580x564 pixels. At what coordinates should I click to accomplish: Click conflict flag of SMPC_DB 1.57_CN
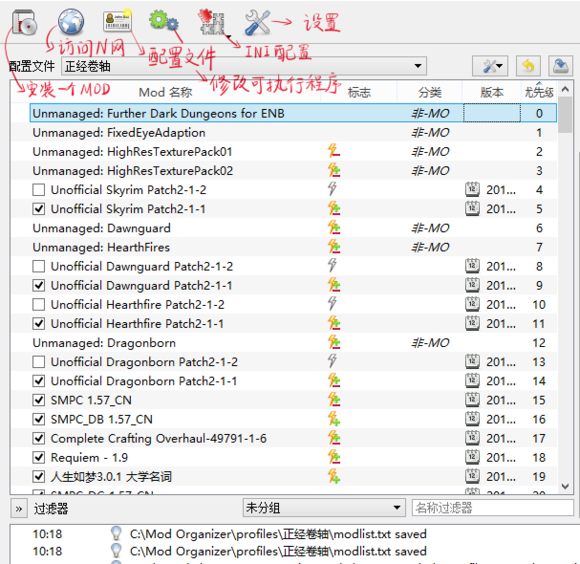coord(334,419)
